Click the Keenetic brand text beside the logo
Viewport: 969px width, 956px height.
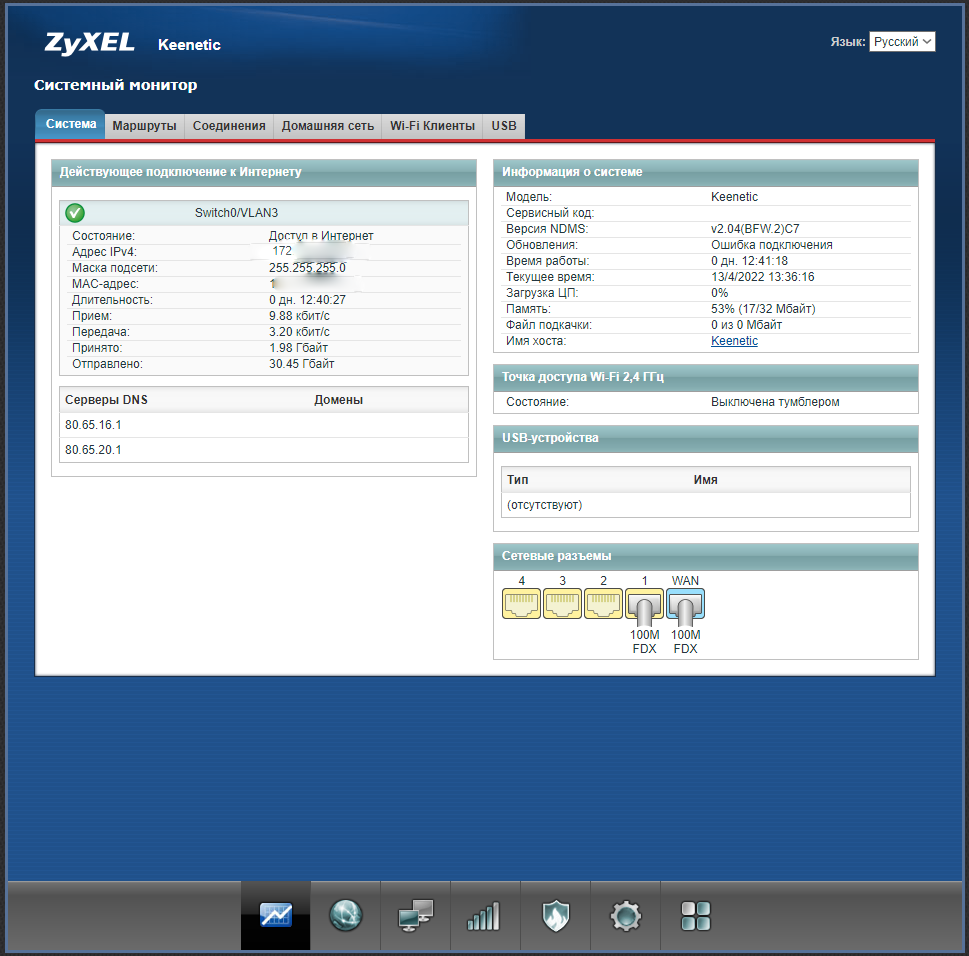[189, 44]
